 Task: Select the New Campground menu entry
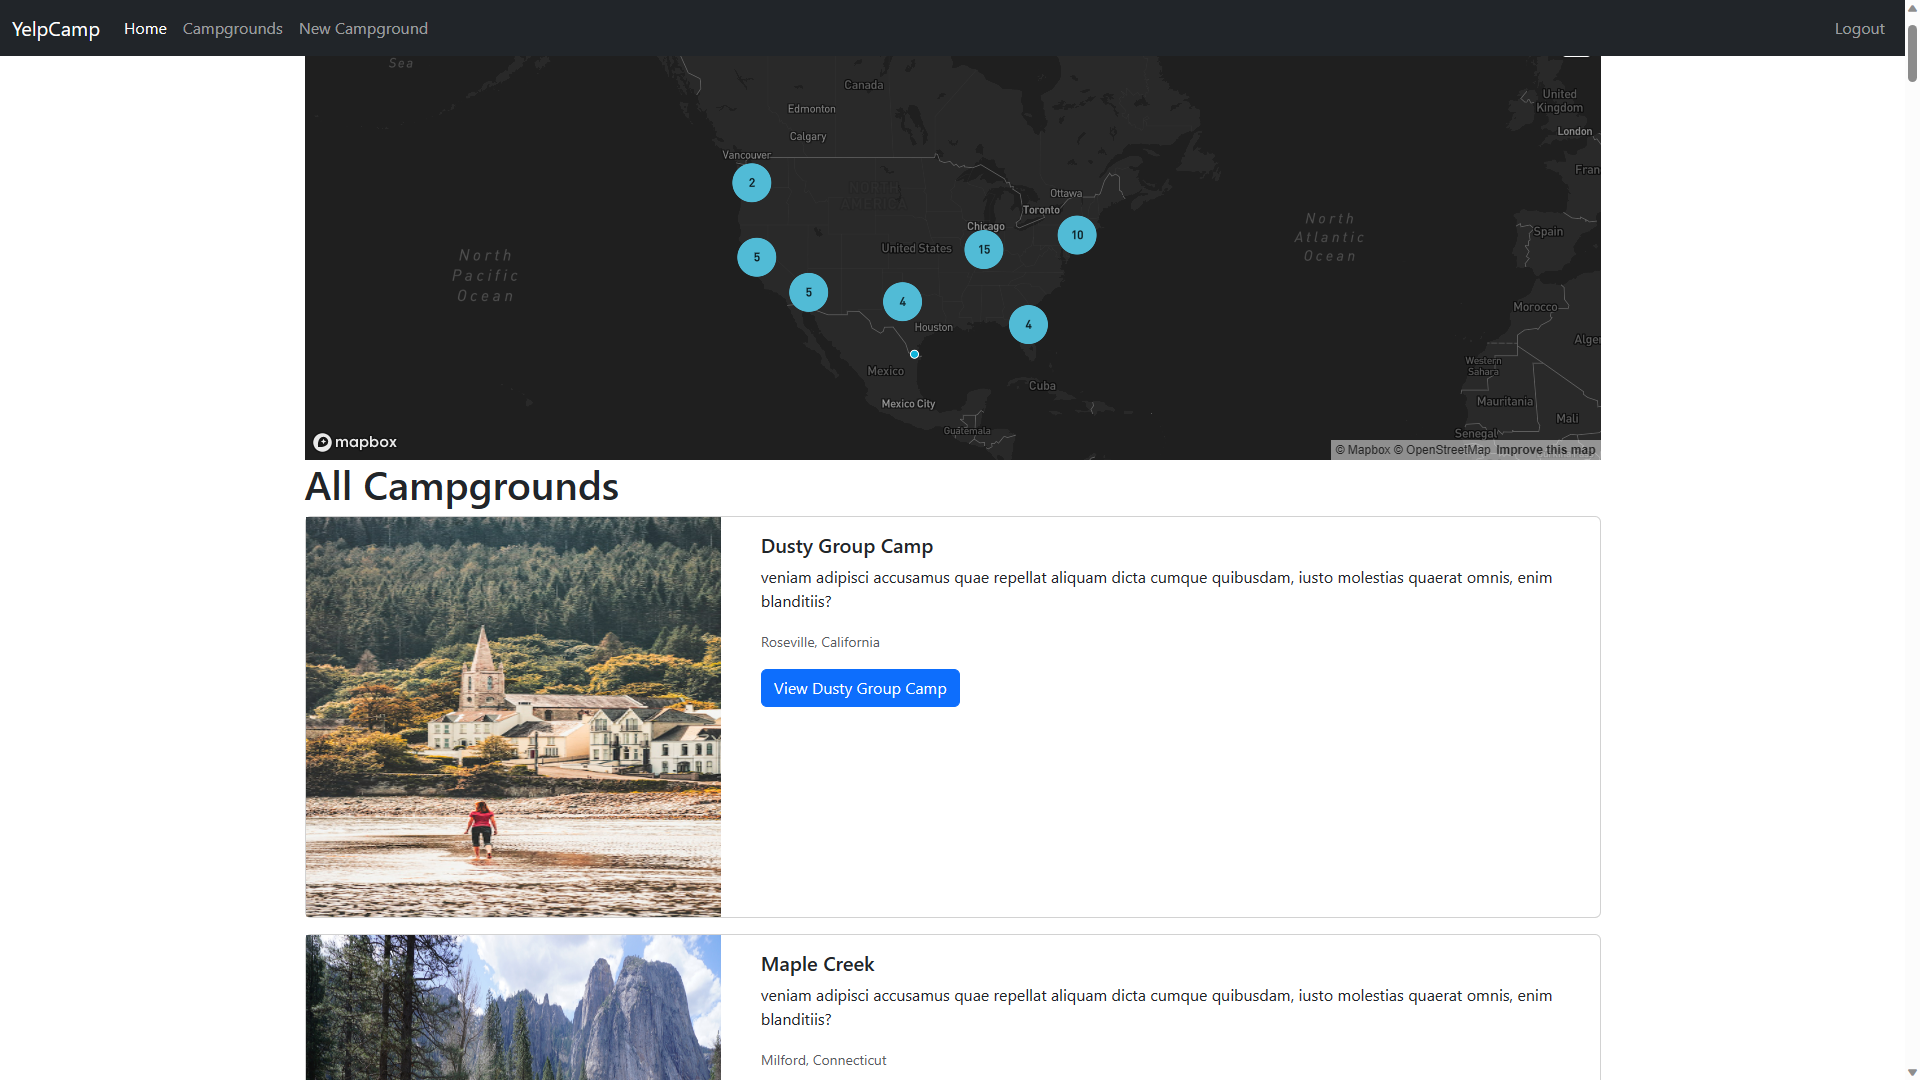coord(363,28)
